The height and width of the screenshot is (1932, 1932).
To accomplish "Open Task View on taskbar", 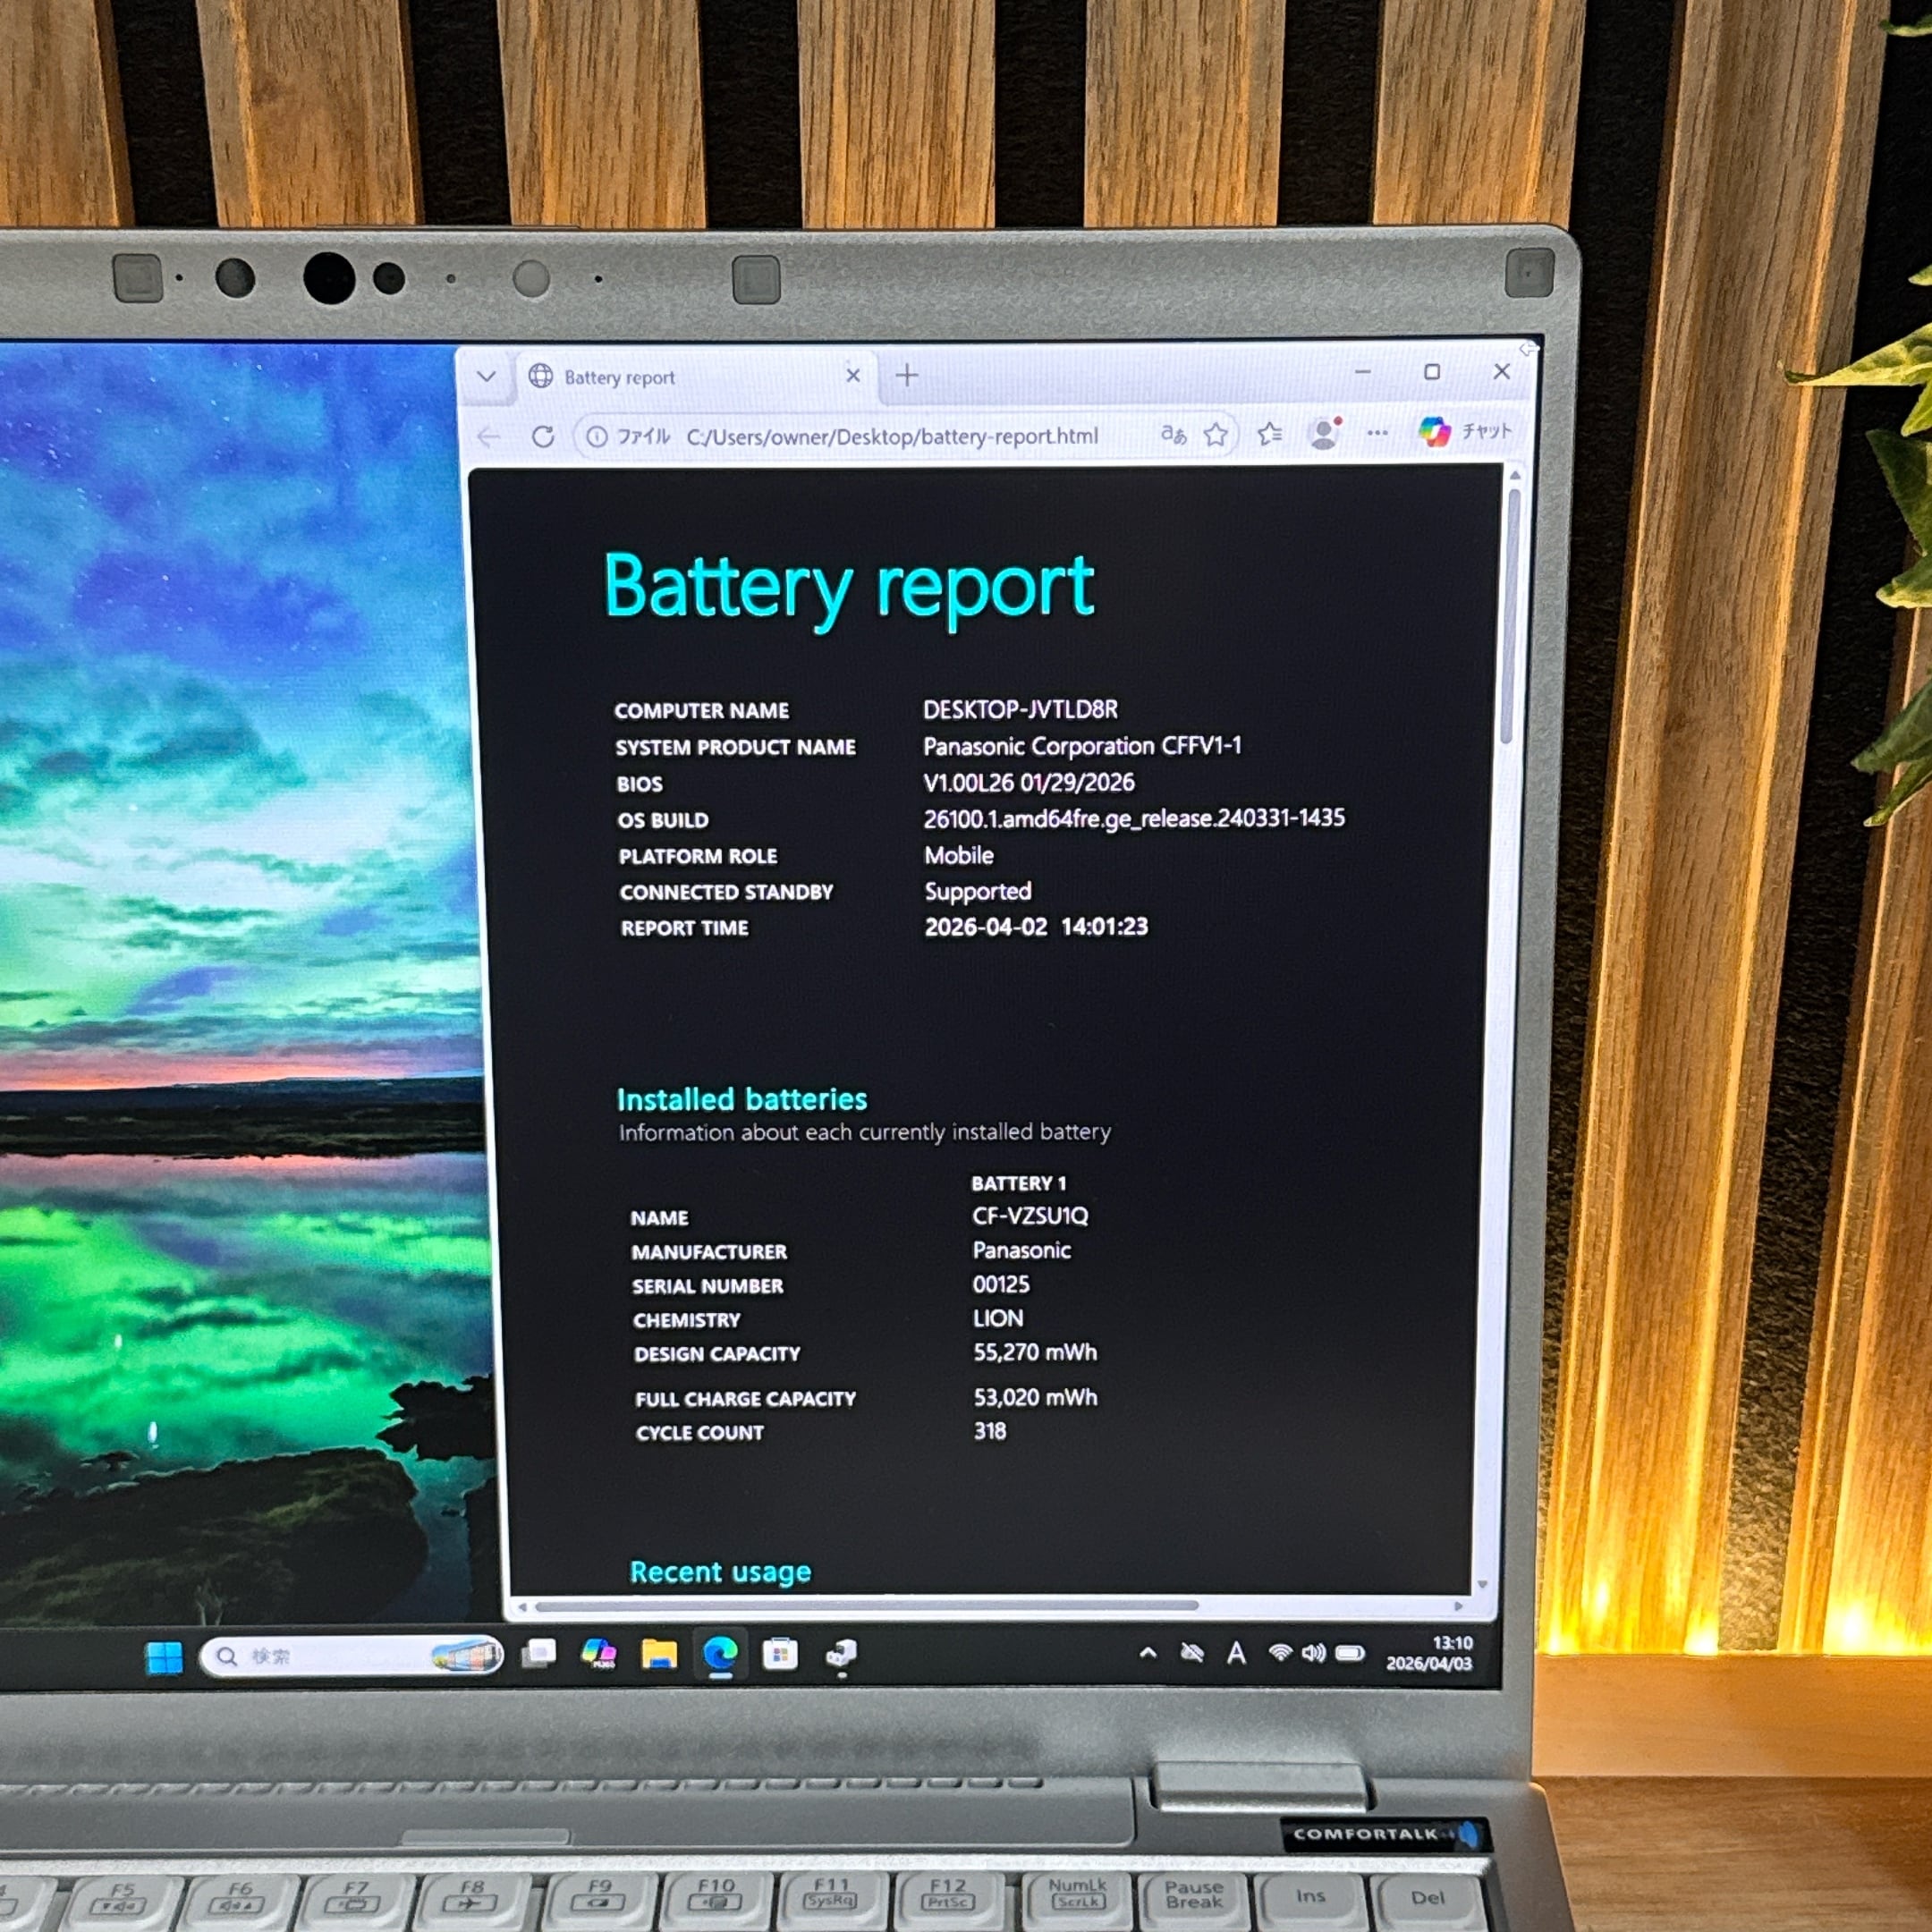I will click(540, 1654).
